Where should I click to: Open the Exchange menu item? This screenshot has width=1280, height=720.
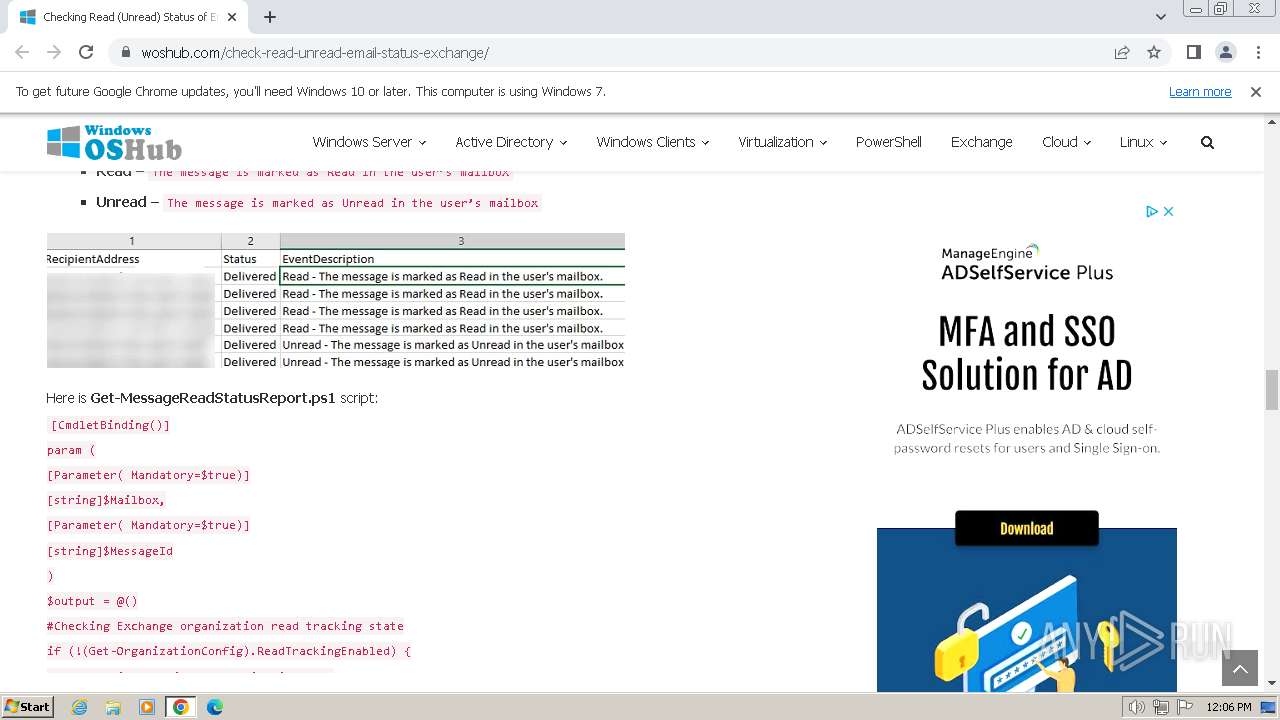click(981, 142)
